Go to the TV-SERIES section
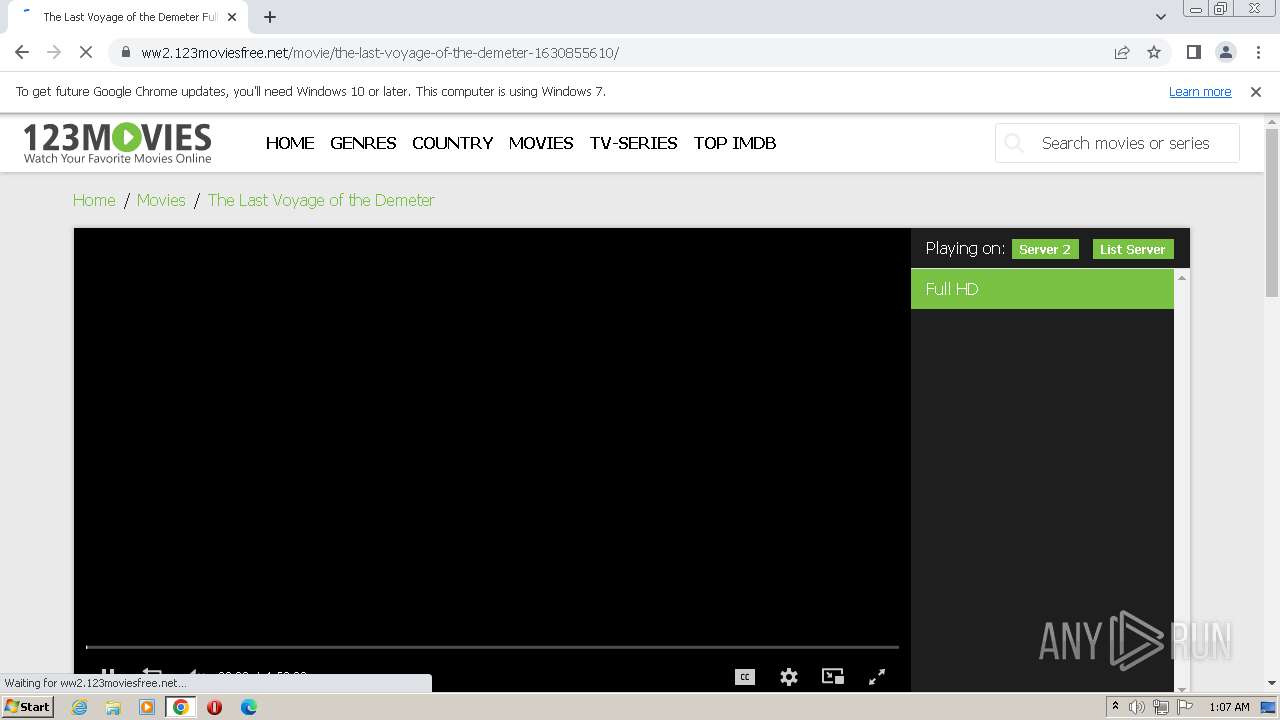Viewport: 1280px width, 720px height. point(633,143)
